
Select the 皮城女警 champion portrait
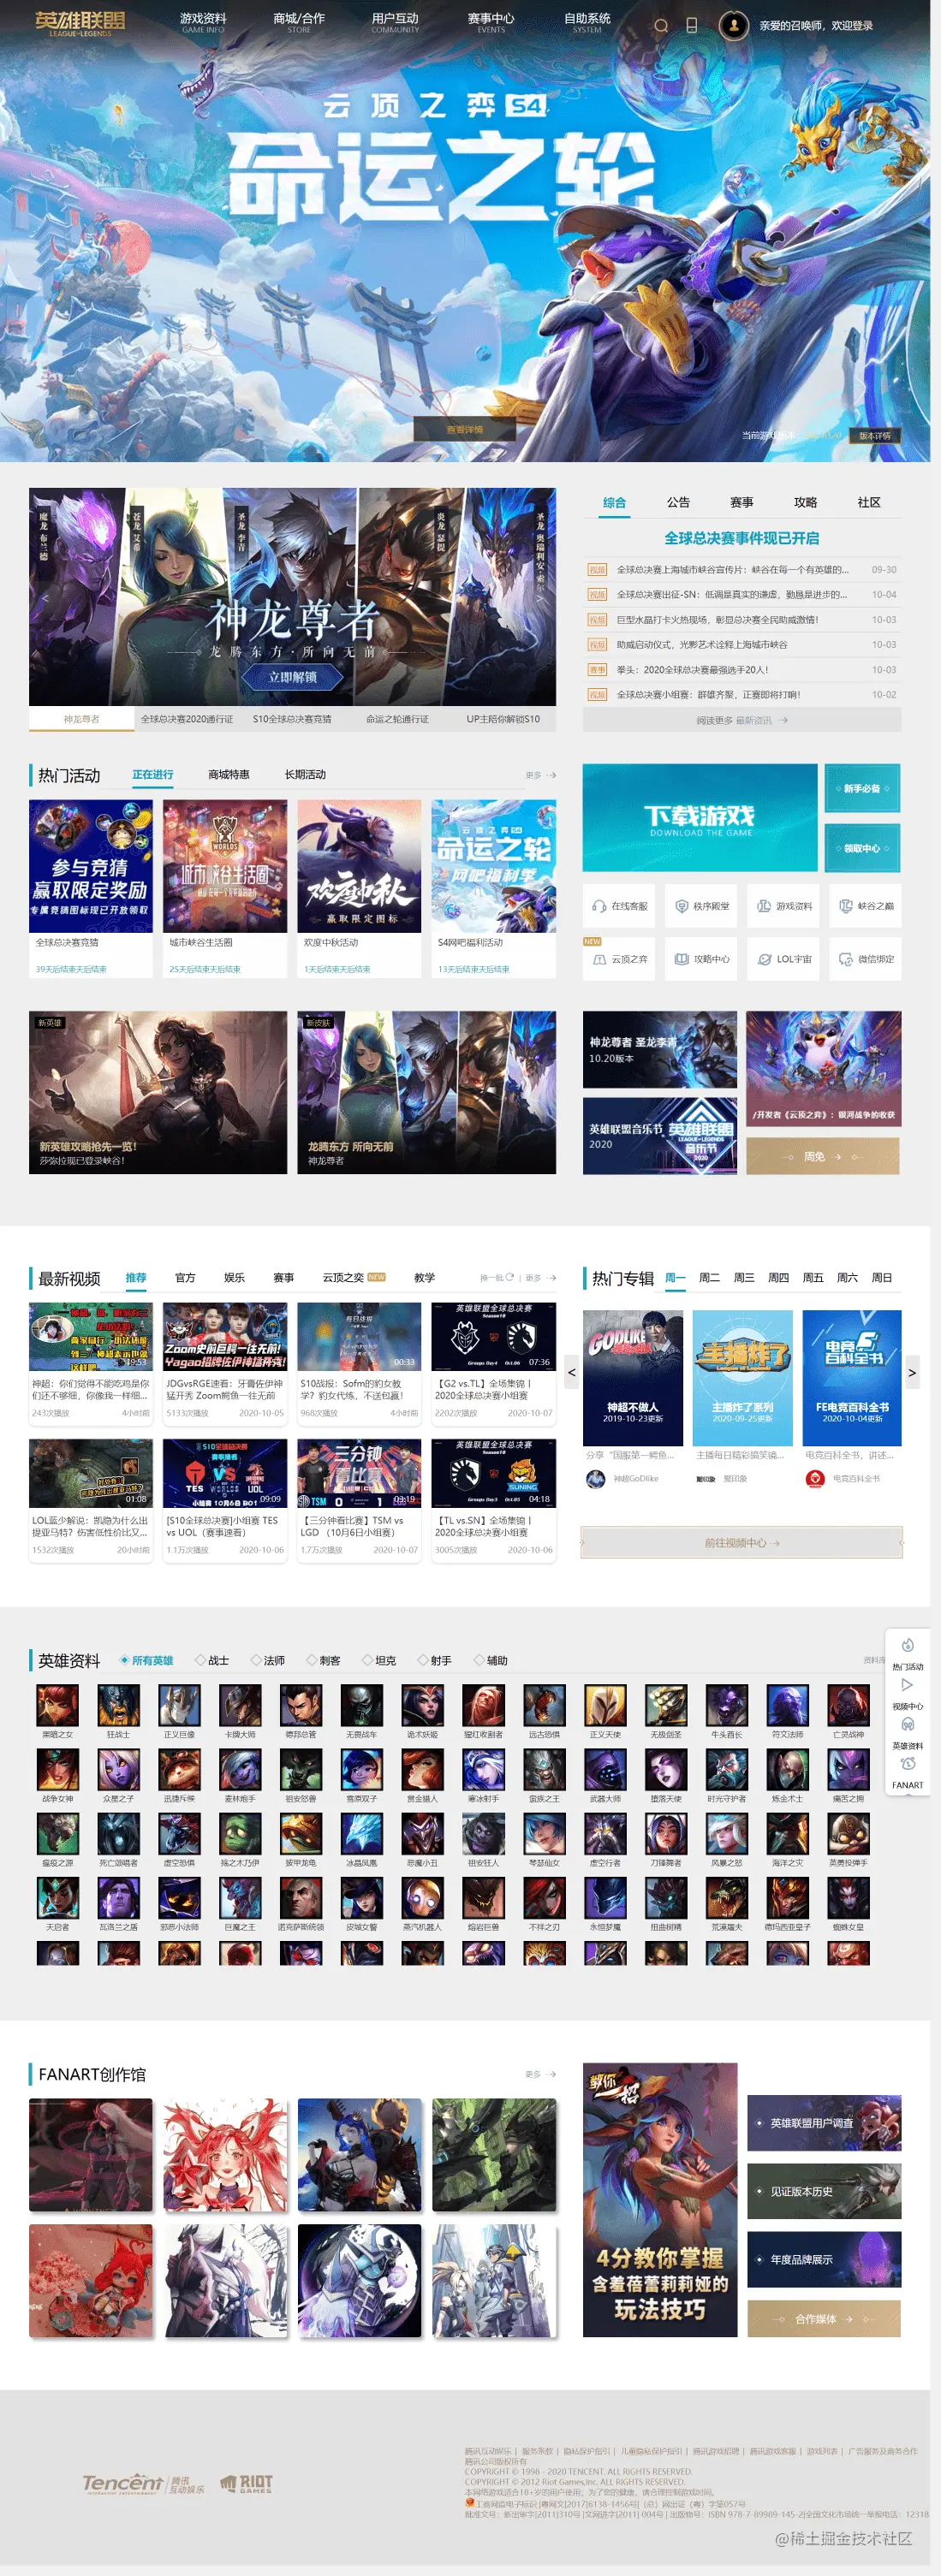point(362,1898)
